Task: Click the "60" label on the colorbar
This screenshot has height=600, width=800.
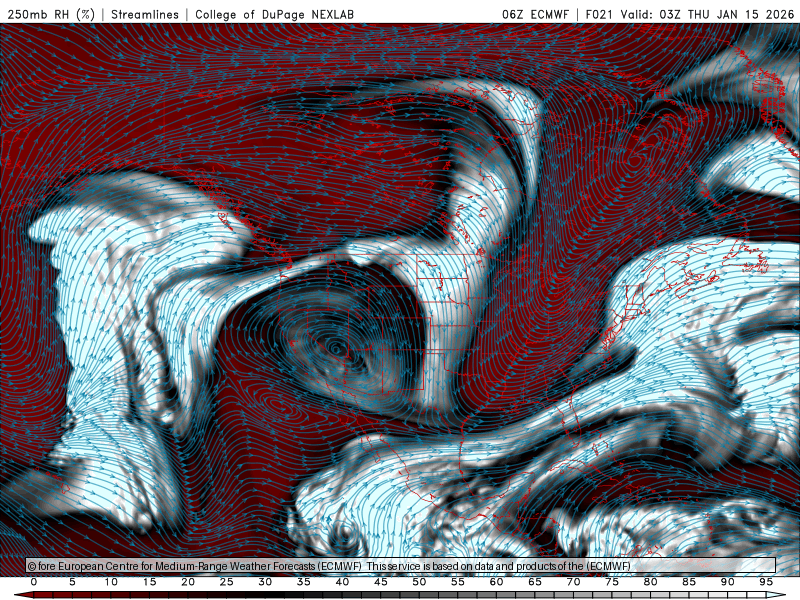Action: 496,582
